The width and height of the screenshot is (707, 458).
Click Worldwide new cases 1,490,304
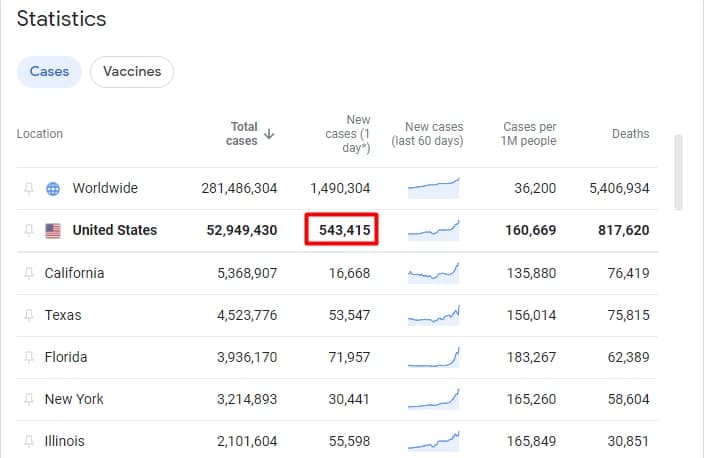coord(340,188)
